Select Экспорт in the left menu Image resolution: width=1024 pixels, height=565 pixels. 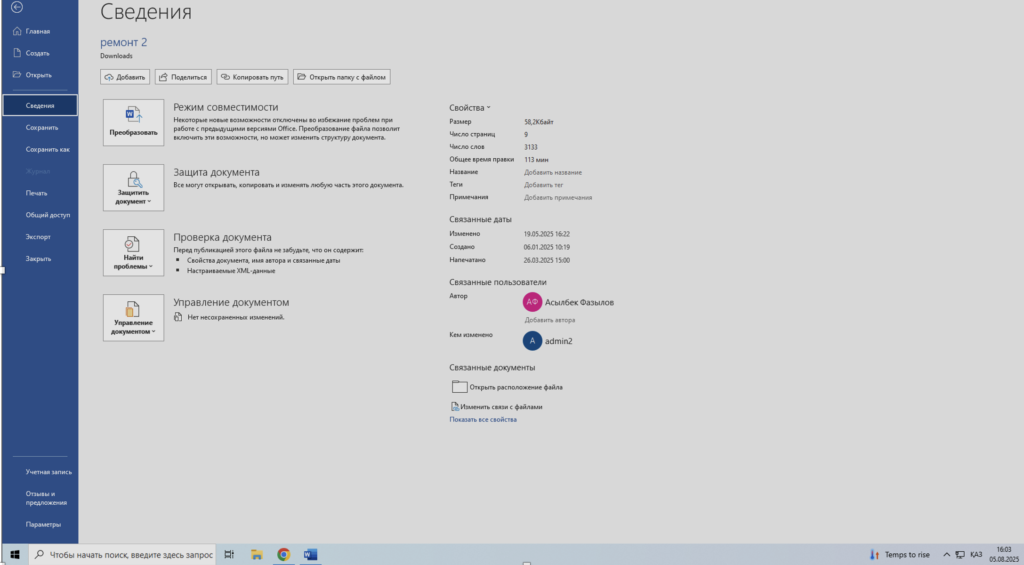point(38,237)
